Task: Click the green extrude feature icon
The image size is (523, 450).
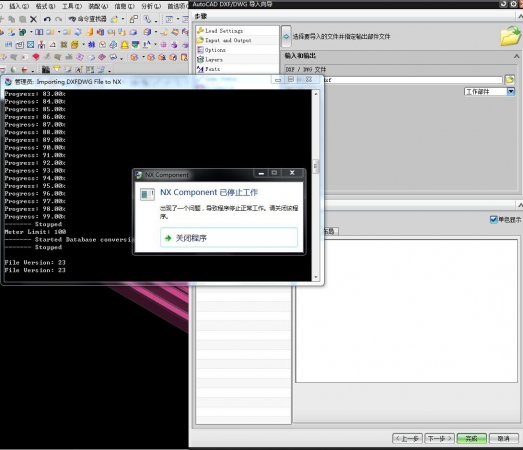Action: coord(22,32)
